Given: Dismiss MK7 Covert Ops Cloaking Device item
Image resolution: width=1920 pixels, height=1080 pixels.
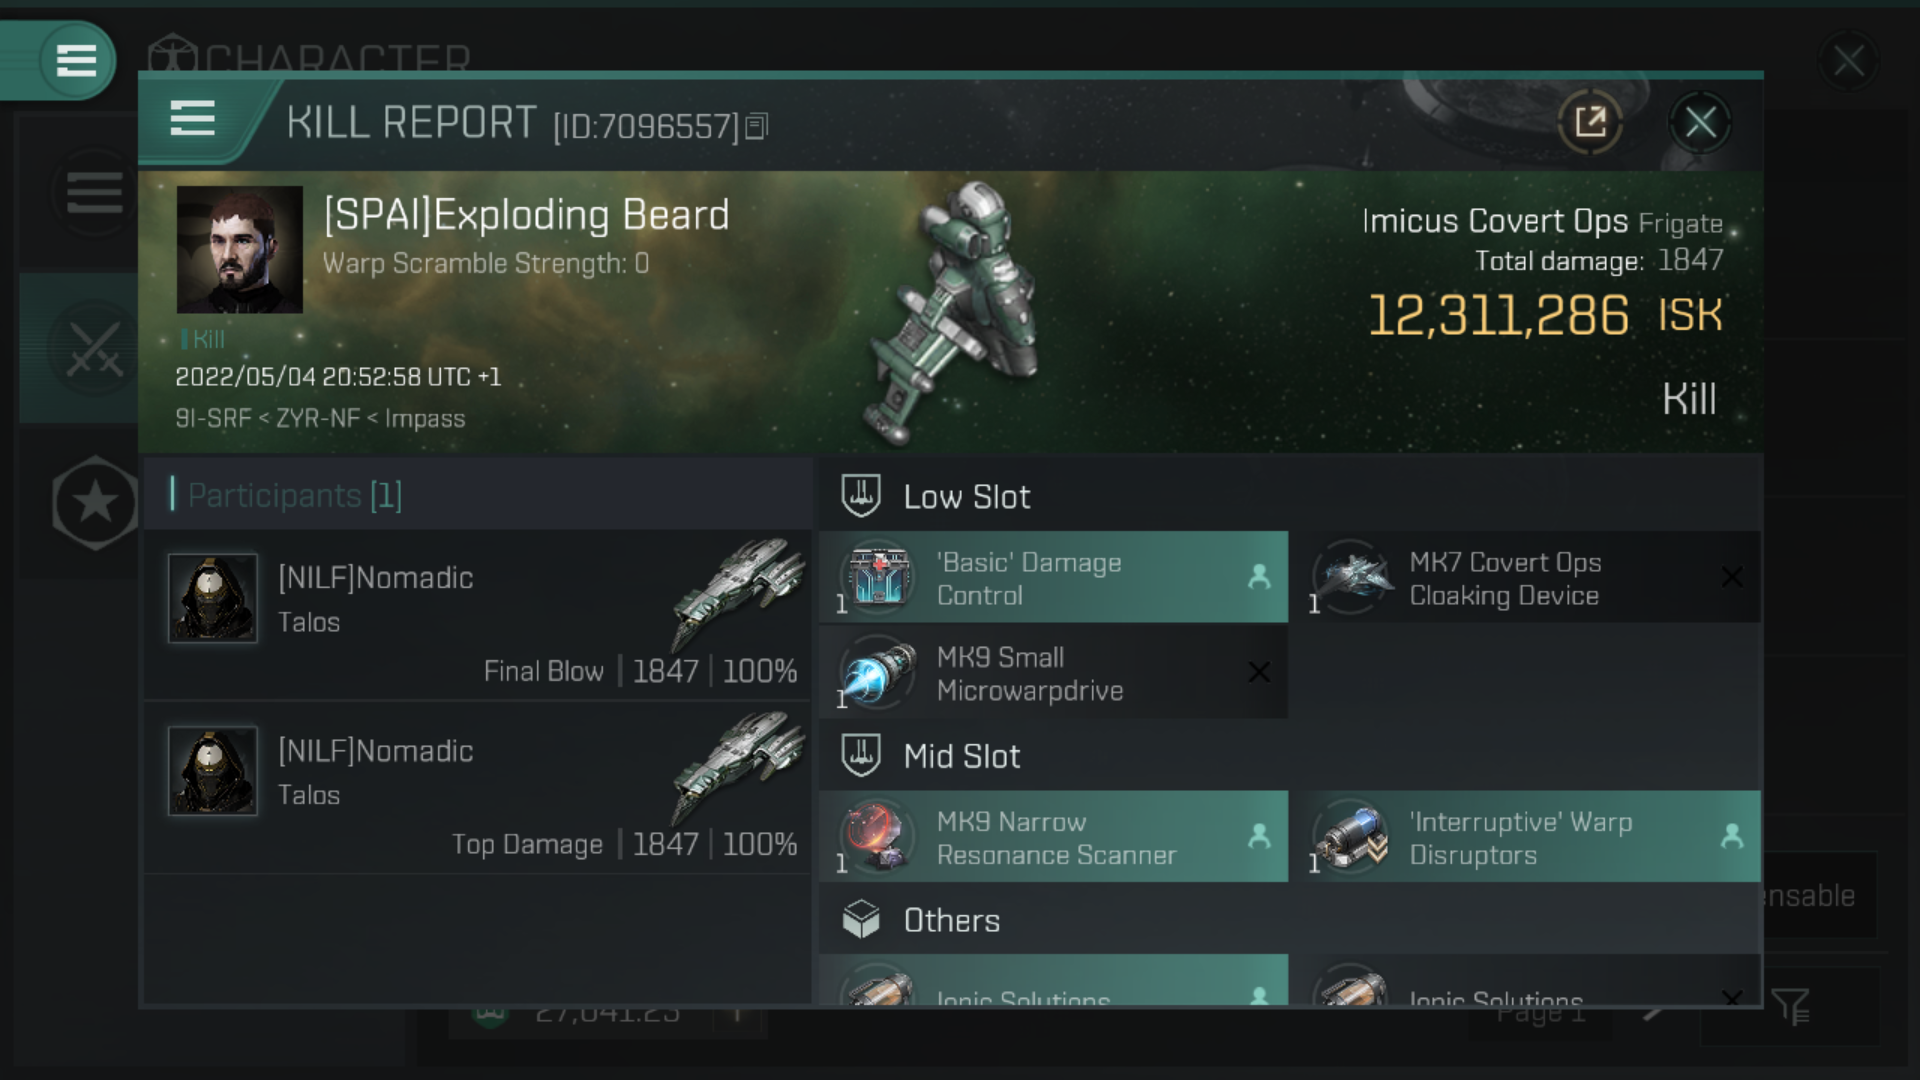Looking at the screenshot, I should click(x=1731, y=578).
